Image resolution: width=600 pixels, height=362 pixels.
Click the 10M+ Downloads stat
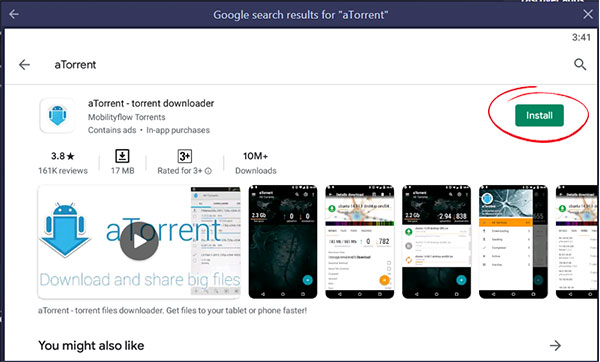coord(256,163)
